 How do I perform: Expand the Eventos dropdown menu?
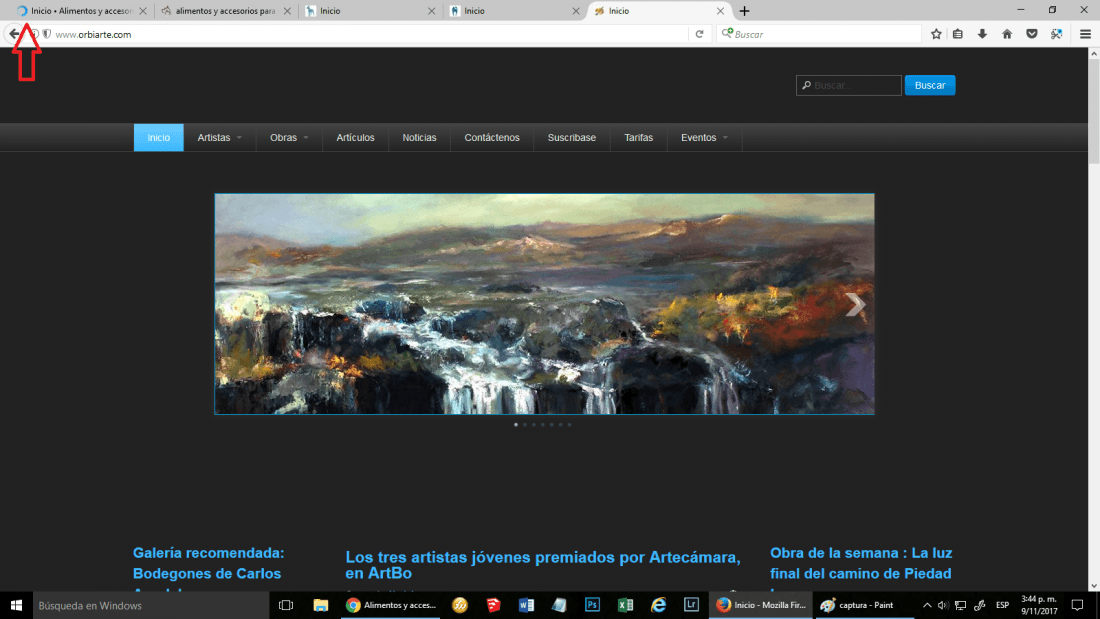tap(704, 138)
